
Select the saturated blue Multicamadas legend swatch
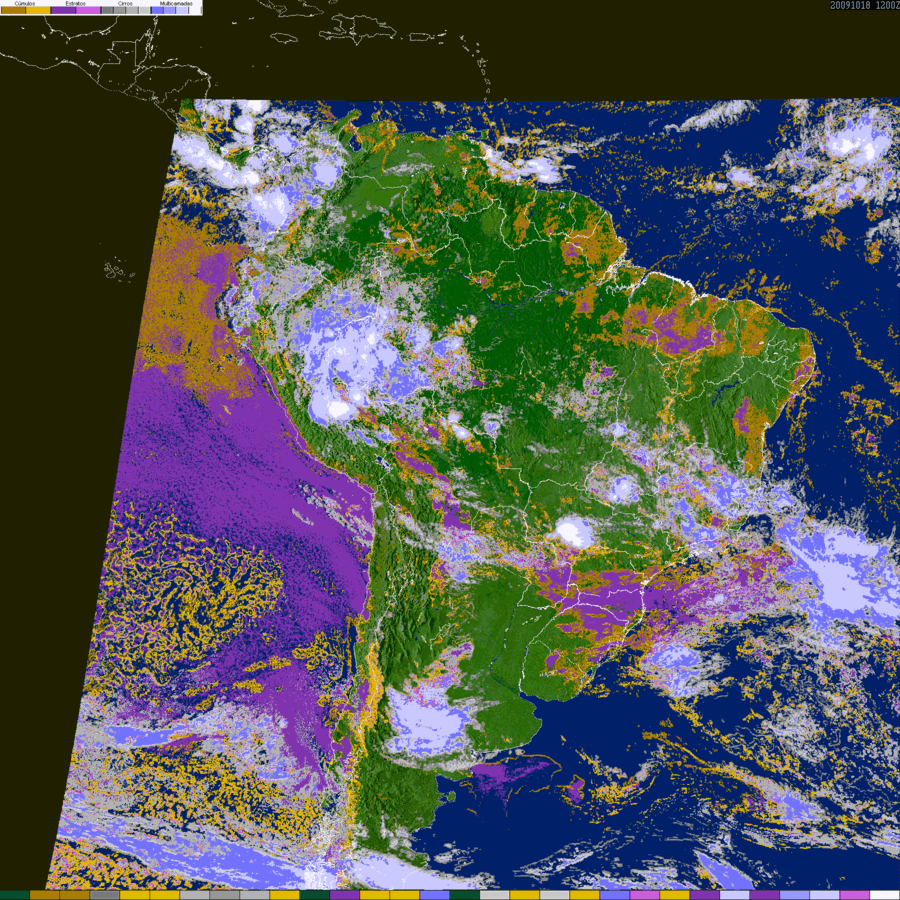click(x=157, y=10)
